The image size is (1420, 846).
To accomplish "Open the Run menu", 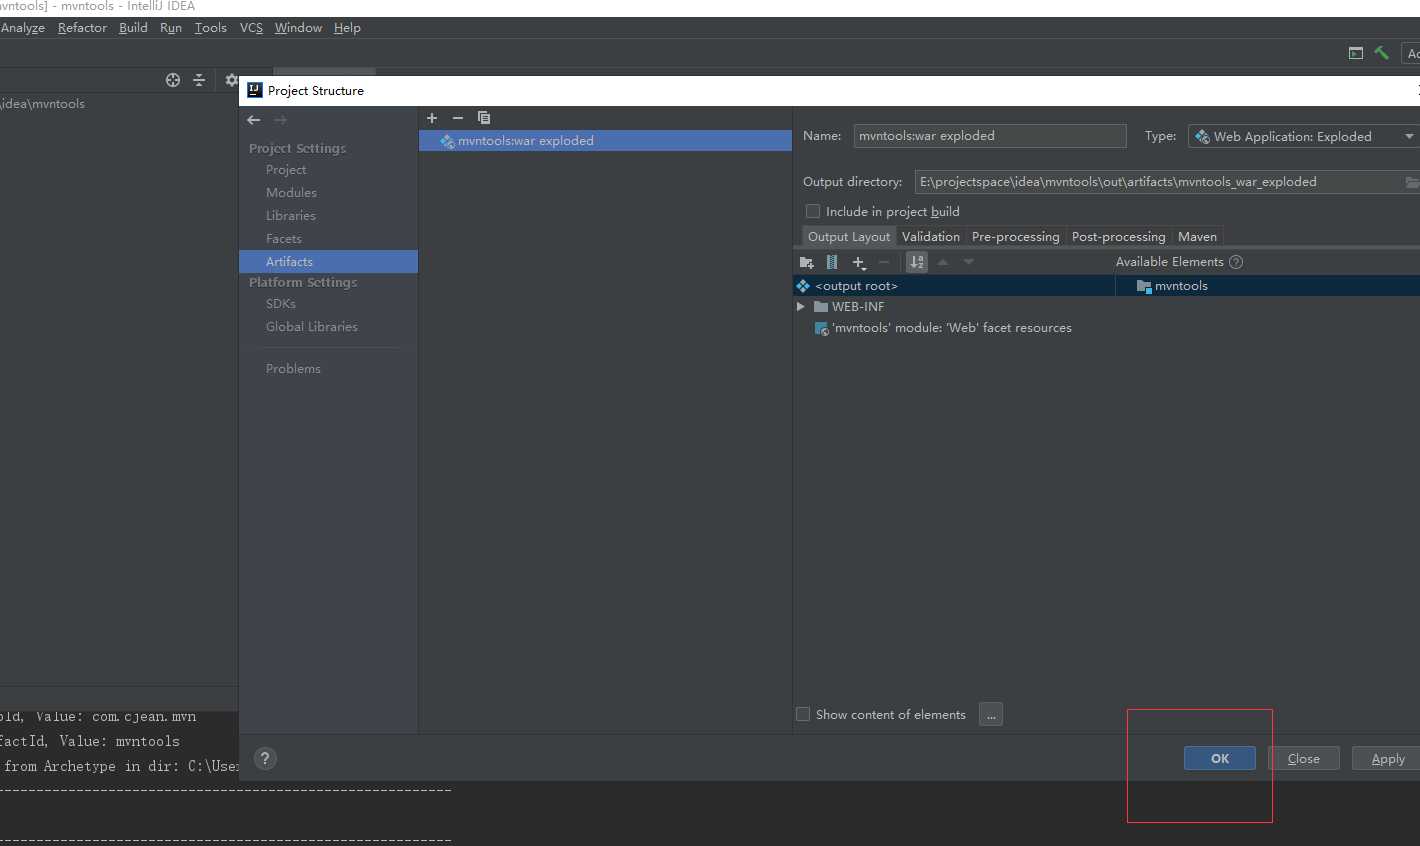I will click(x=171, y=28).
